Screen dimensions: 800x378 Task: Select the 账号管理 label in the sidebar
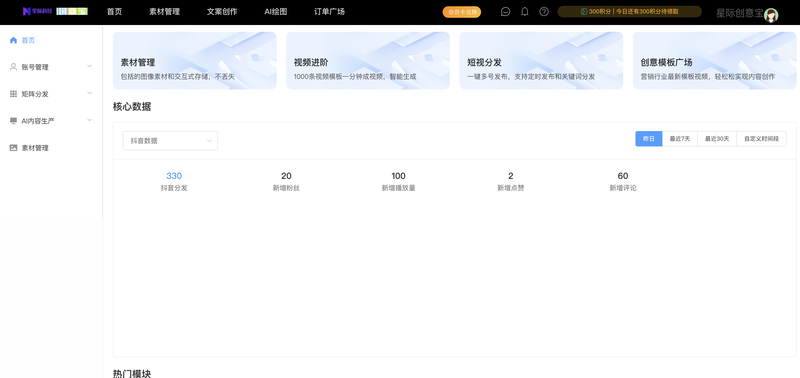pyautogui.click(x=35, y=67)
